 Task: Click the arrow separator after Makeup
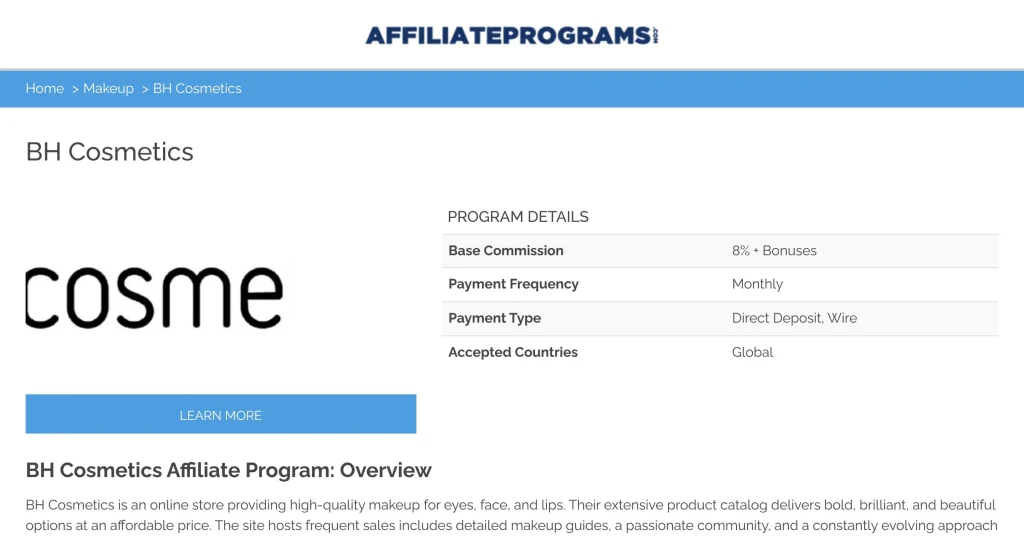click(x=144, y=89)
